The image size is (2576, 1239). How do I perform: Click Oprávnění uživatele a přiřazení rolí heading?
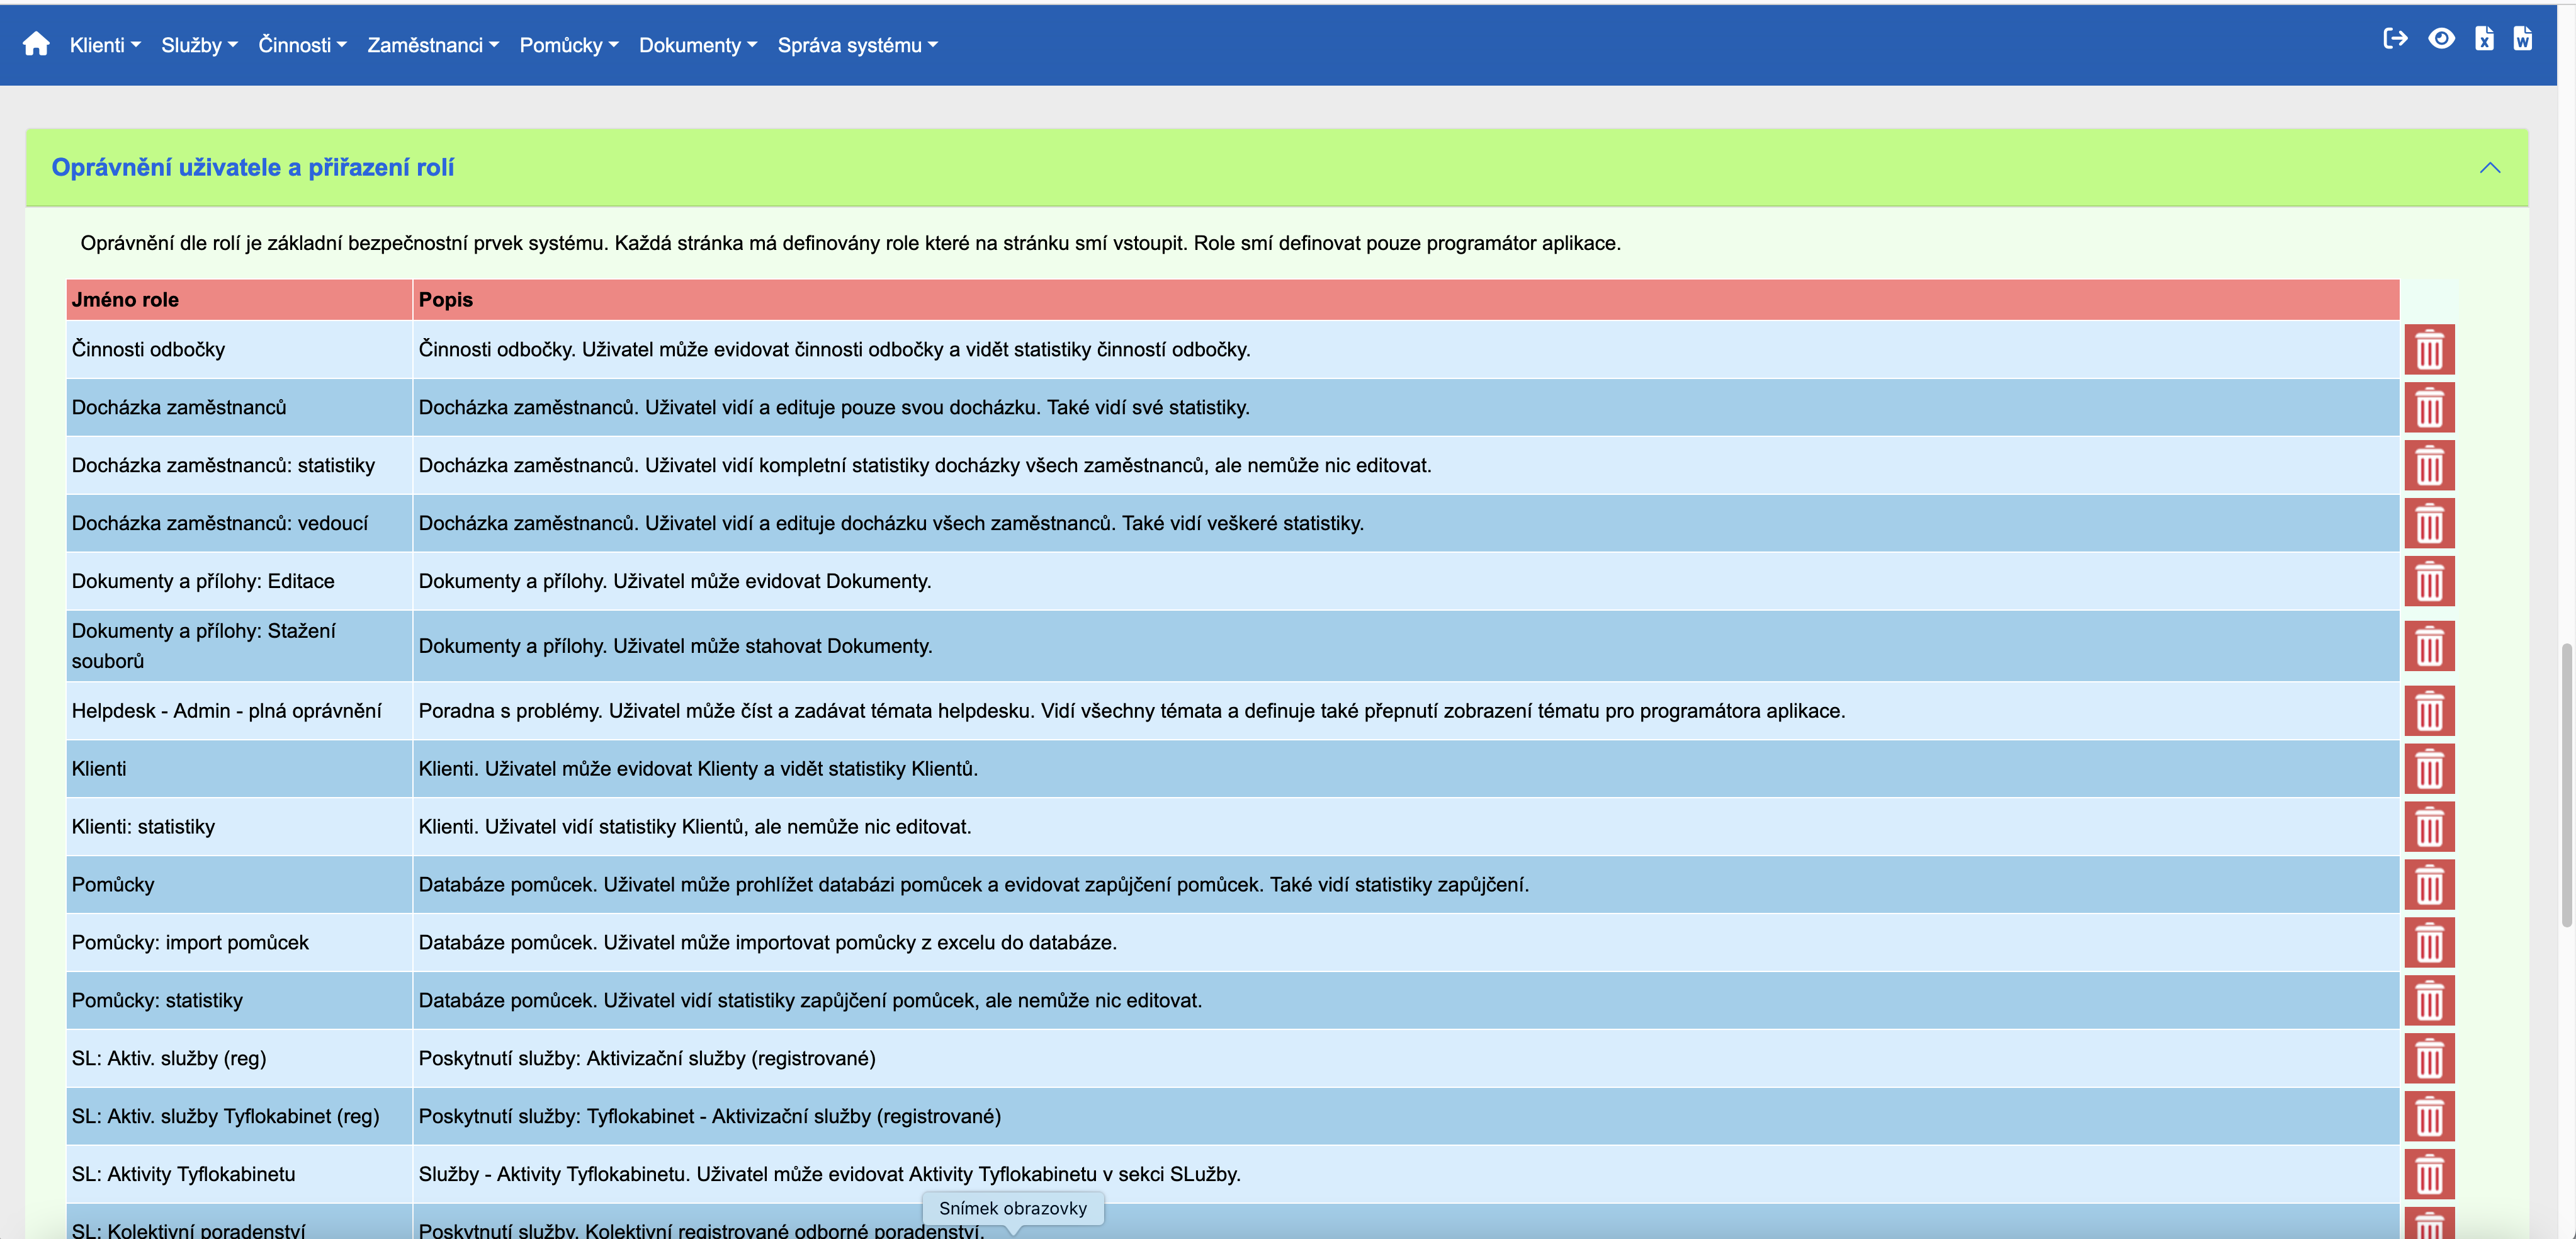(253, 168)
